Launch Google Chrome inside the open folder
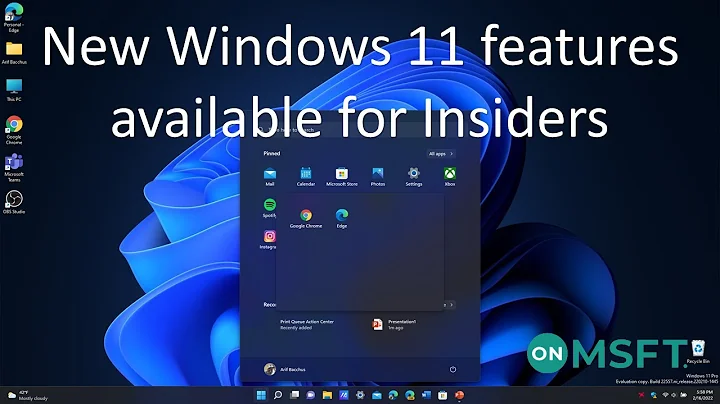This screenshot has width=720, height=404. point(306,219)
